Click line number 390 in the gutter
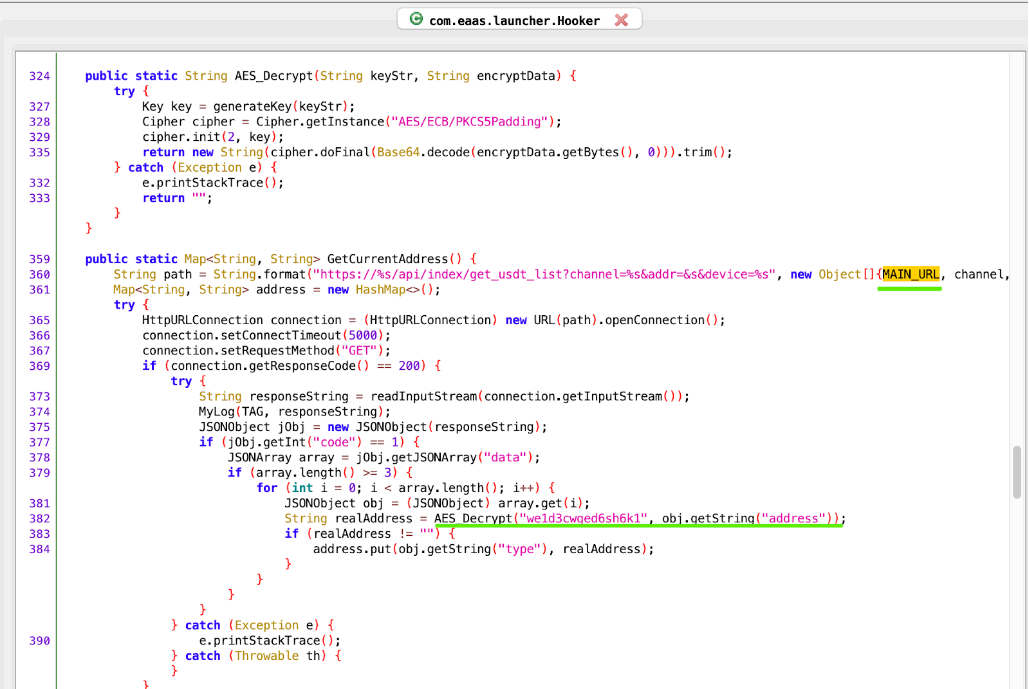The width and height of the screenshot is (1029, 689). click(39, 640)
